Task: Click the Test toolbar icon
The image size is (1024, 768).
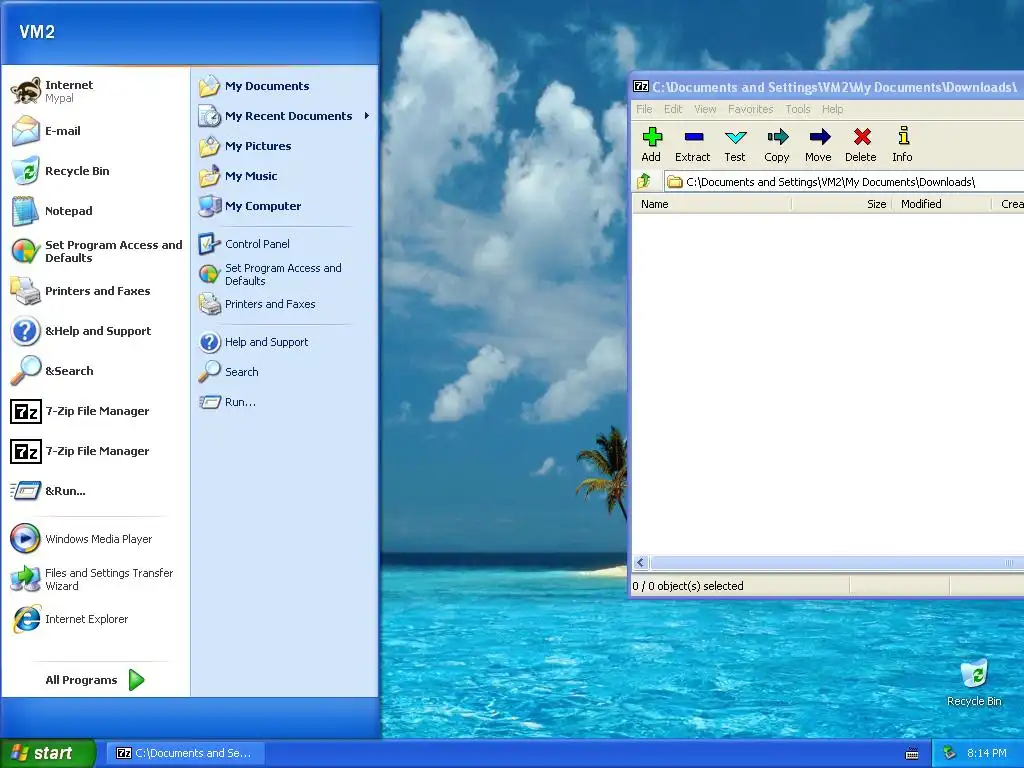Action: (x=735, y=144)
